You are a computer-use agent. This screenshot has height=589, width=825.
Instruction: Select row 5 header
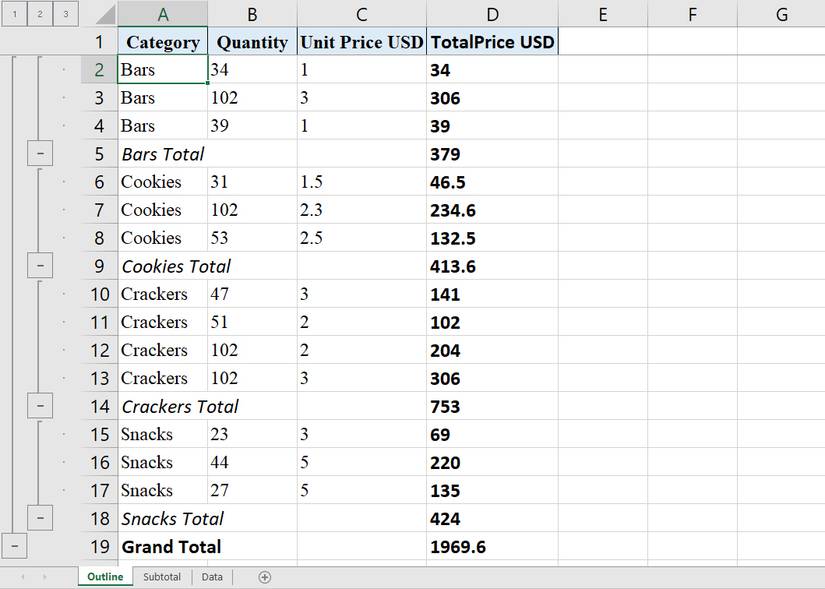tap(99, 154)
